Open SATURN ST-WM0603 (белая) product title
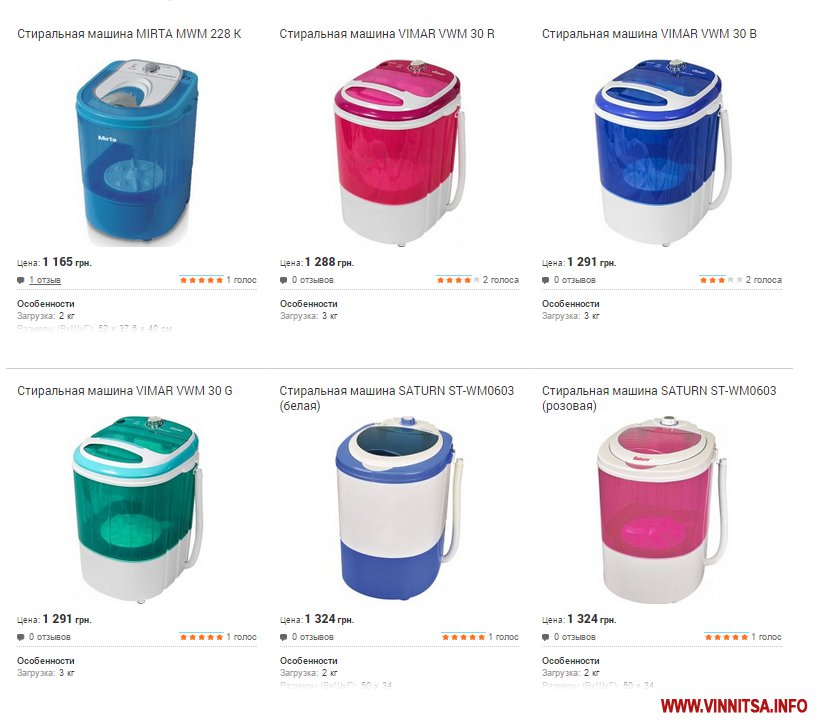The height and width of the screenshot is (721, 818). click(396, 398)
